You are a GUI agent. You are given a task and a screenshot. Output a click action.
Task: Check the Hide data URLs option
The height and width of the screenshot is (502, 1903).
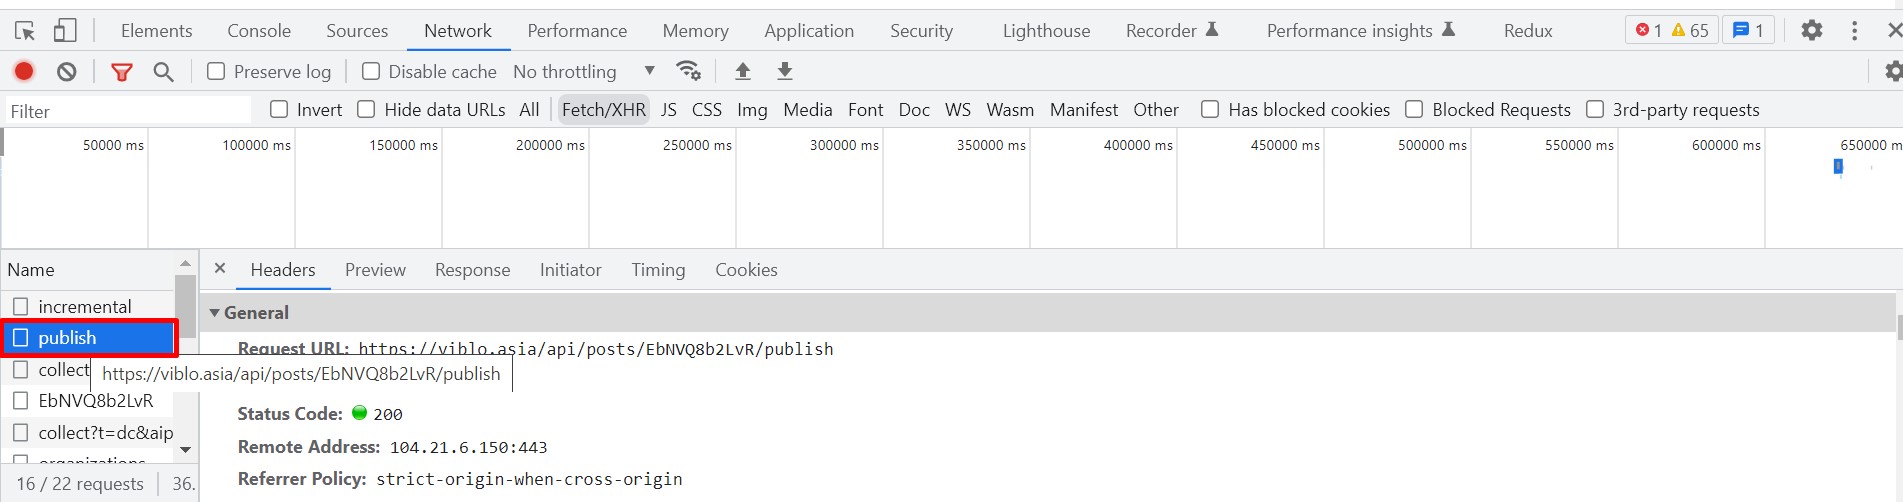(366, 109)
